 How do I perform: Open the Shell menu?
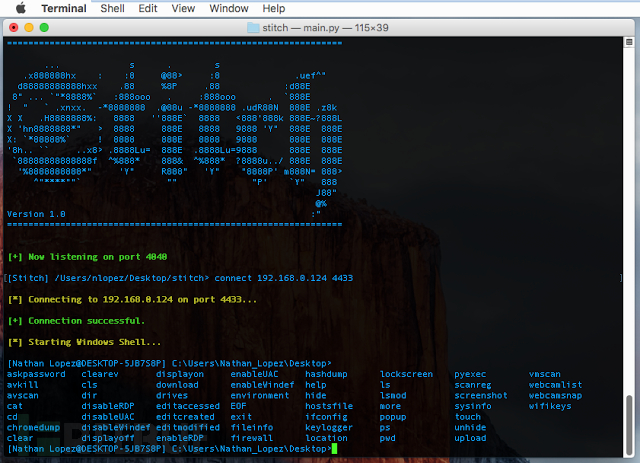tap(112, 8)
